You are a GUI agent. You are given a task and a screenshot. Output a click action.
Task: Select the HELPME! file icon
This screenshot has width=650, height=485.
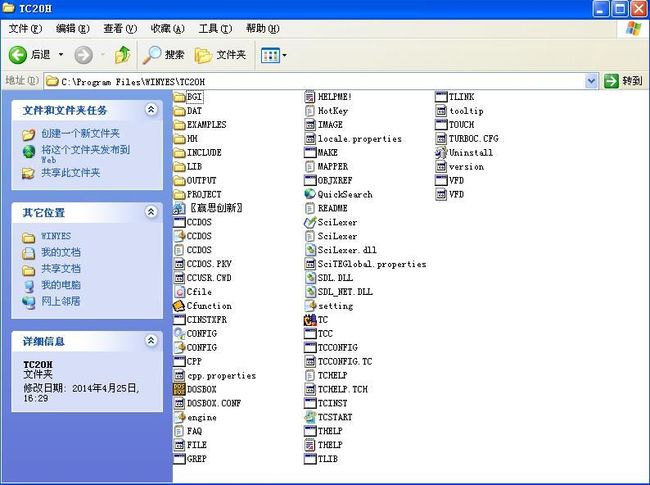(310, 97)
